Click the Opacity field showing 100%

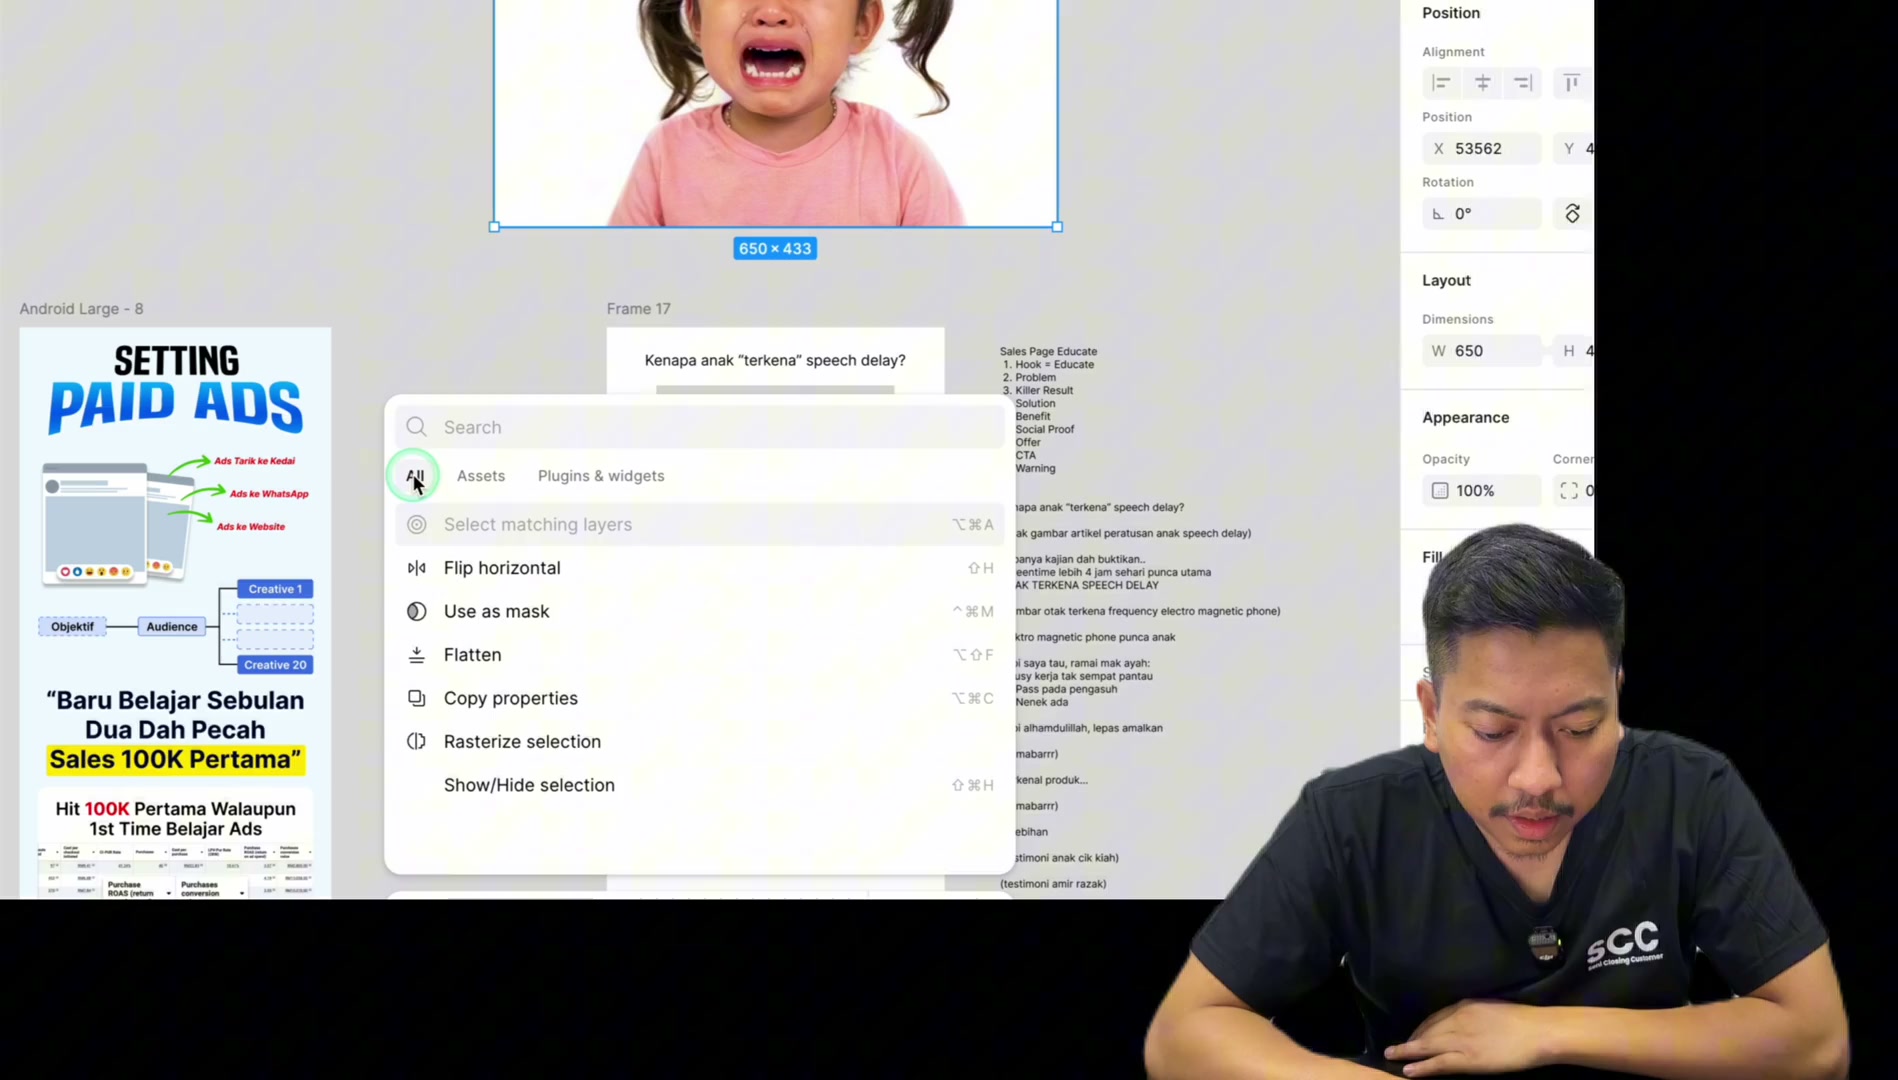click(x=1482, y=491)
